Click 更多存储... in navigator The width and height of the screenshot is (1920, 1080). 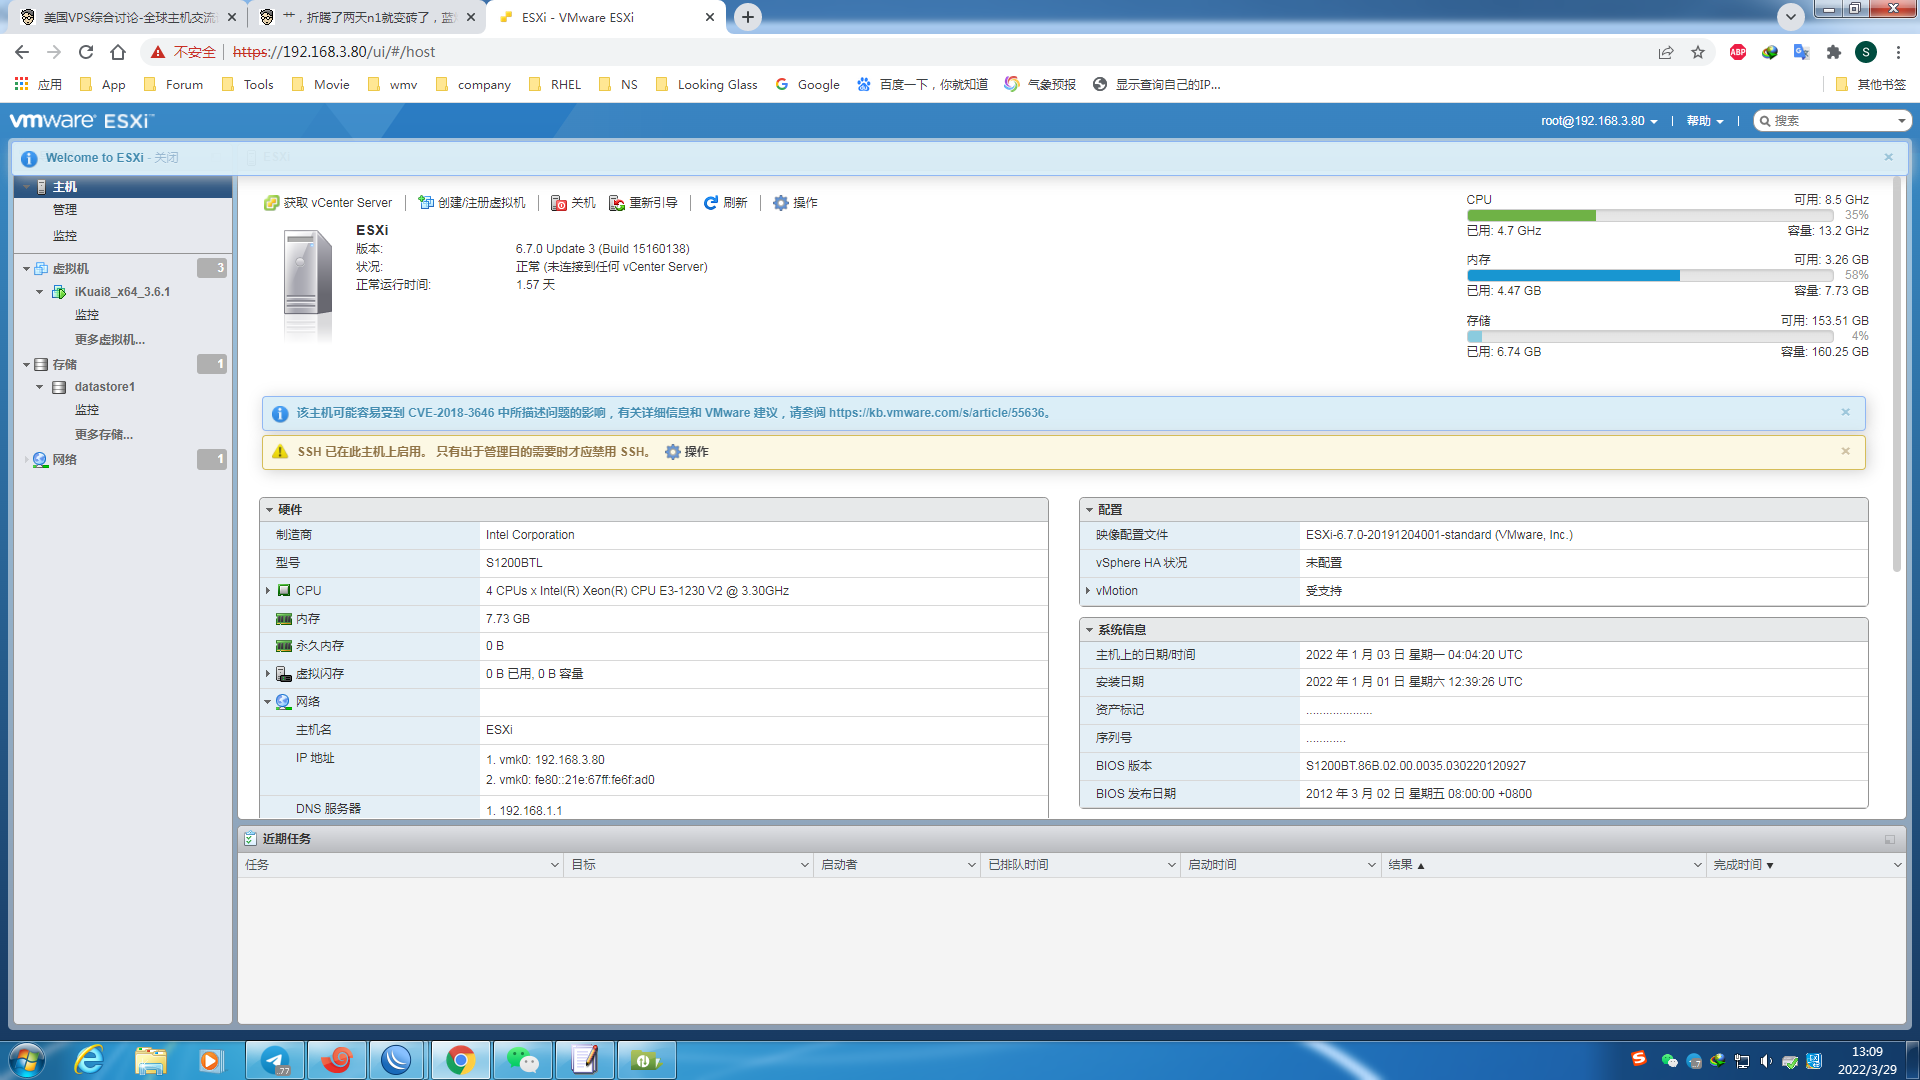click(x=104, y=435)
